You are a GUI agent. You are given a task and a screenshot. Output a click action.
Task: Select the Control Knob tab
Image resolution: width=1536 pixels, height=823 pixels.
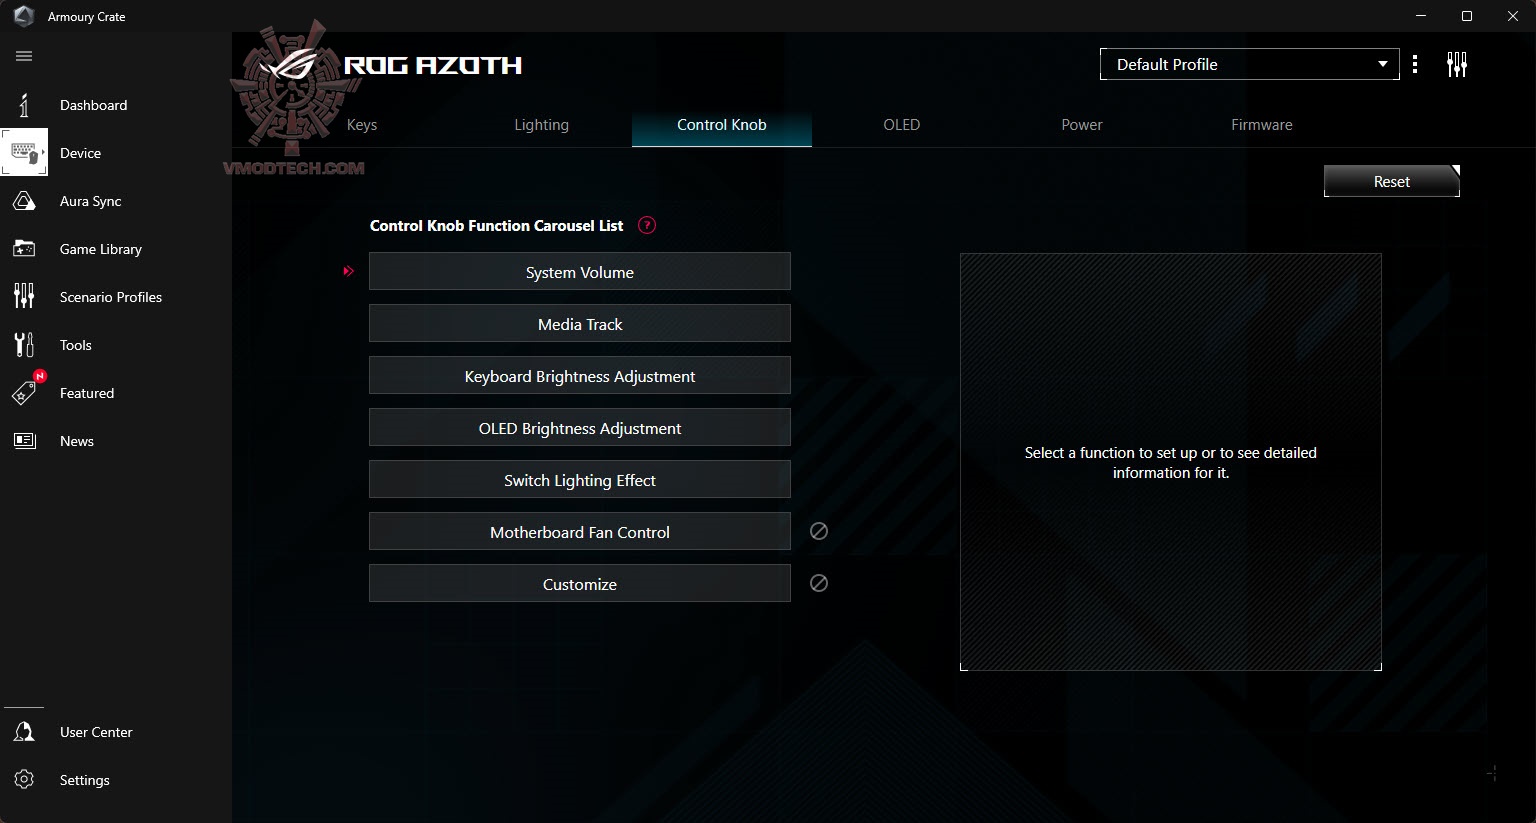(x=722, y=125)
